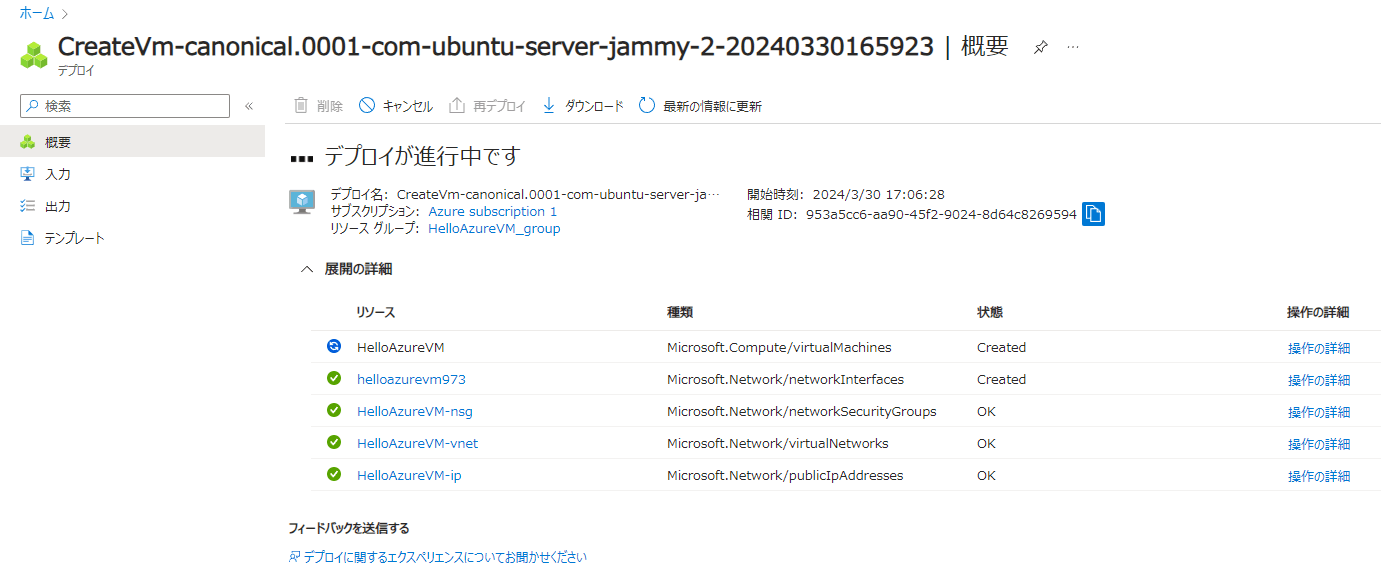Viewport: 1381px width, 581px height.
Task: Click the start time 2024/3/30 17:06:28
Action: tap(879, 195)
